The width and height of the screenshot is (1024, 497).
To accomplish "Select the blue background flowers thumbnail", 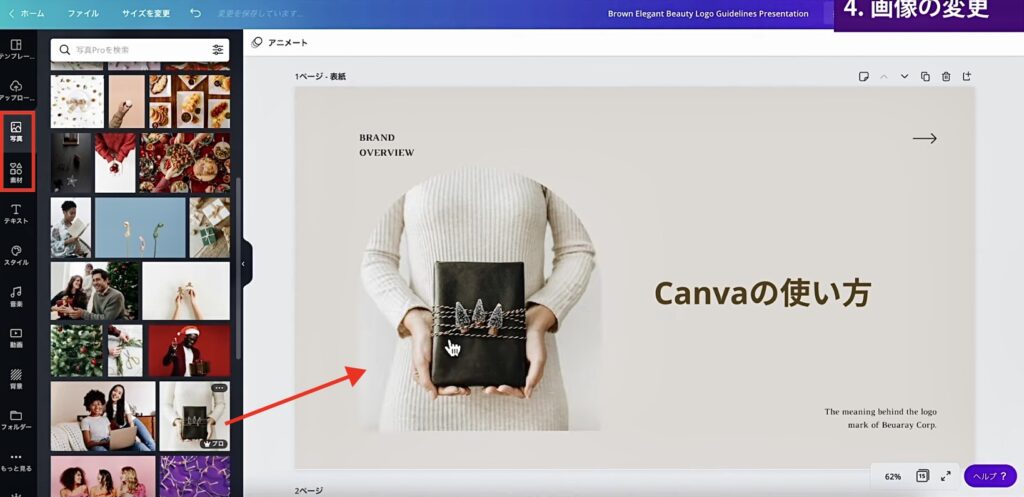I will pyautogui.click(x=140, y=228).
